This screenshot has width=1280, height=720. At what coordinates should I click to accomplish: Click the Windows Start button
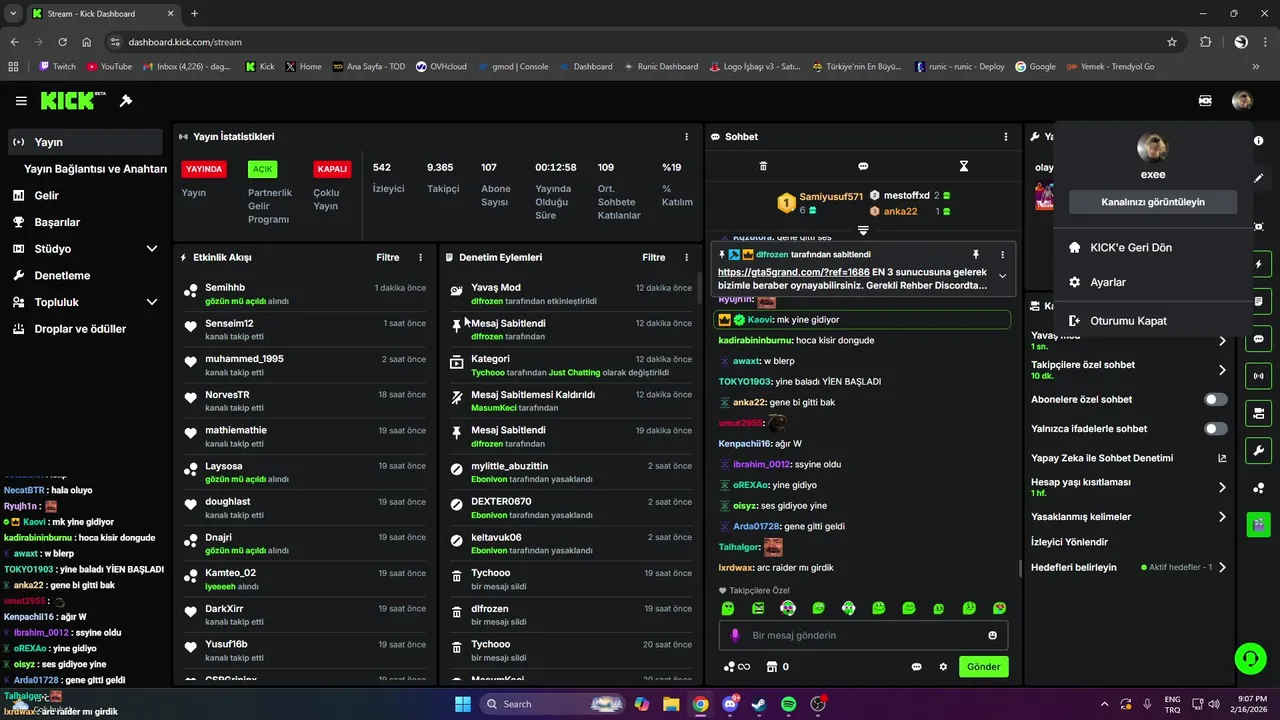tap(463, 704)
